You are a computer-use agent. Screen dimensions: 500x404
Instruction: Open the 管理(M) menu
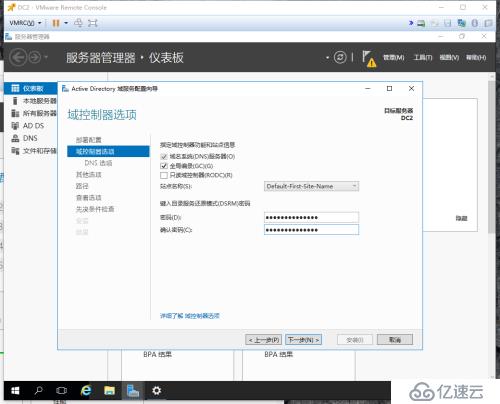(393, 58)
